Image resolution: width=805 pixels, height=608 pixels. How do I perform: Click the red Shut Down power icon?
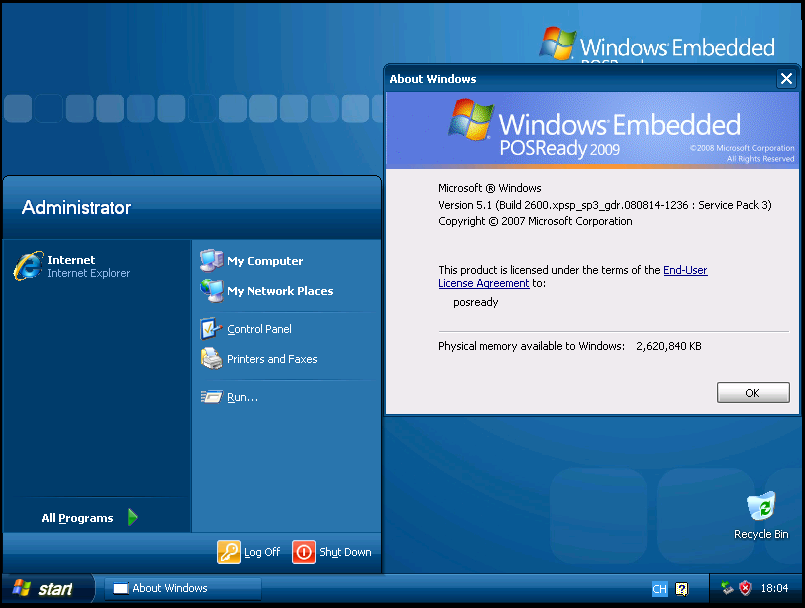pyautogui.click(x=304, y=552)
